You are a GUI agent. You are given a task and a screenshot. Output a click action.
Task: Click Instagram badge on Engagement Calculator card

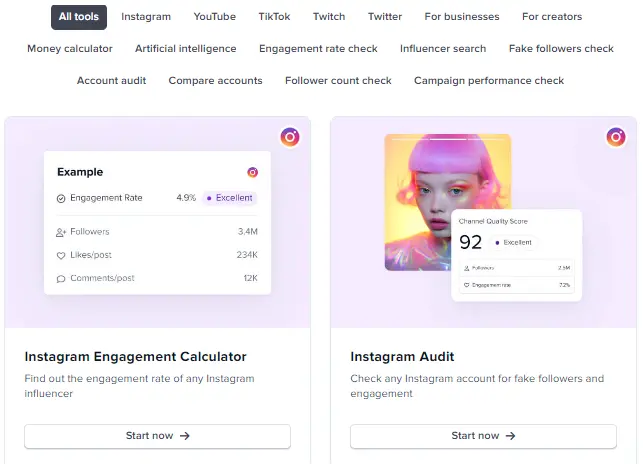click(290, 137)
